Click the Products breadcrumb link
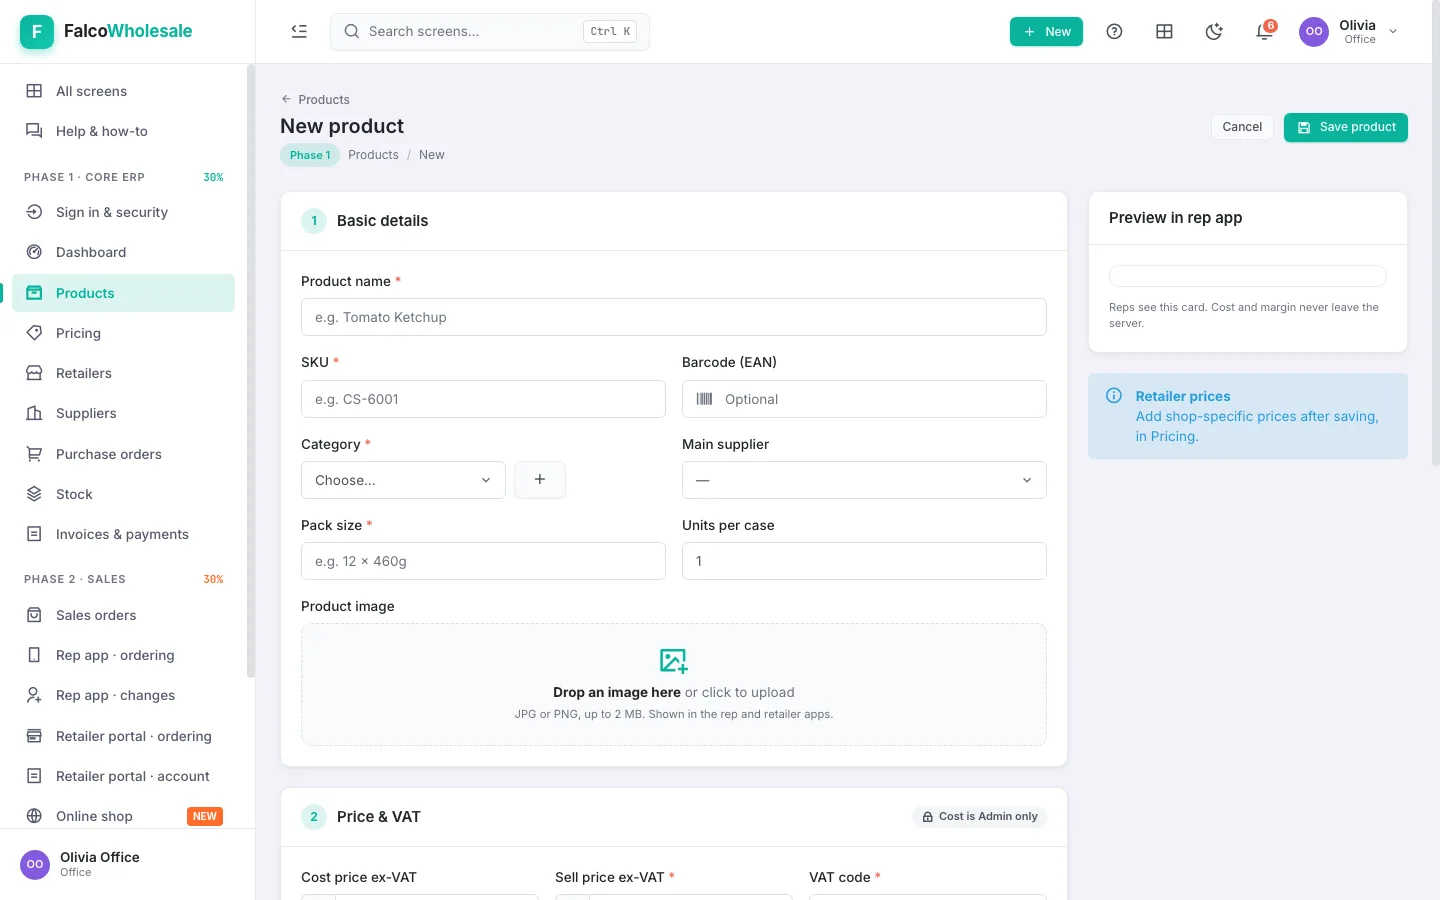 (373, 155)
